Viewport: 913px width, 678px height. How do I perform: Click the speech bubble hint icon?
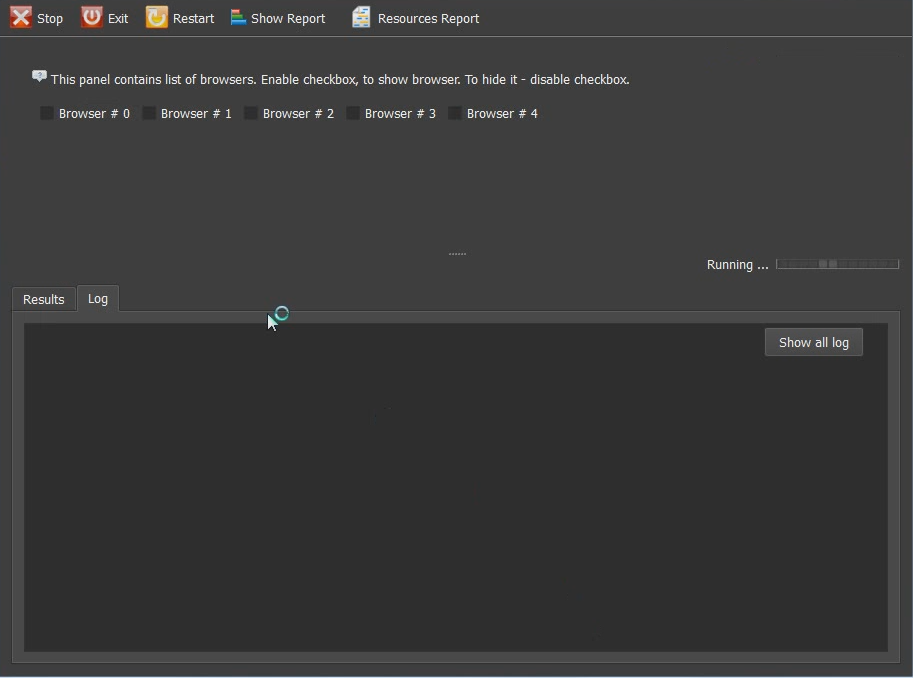coord(39,76)
